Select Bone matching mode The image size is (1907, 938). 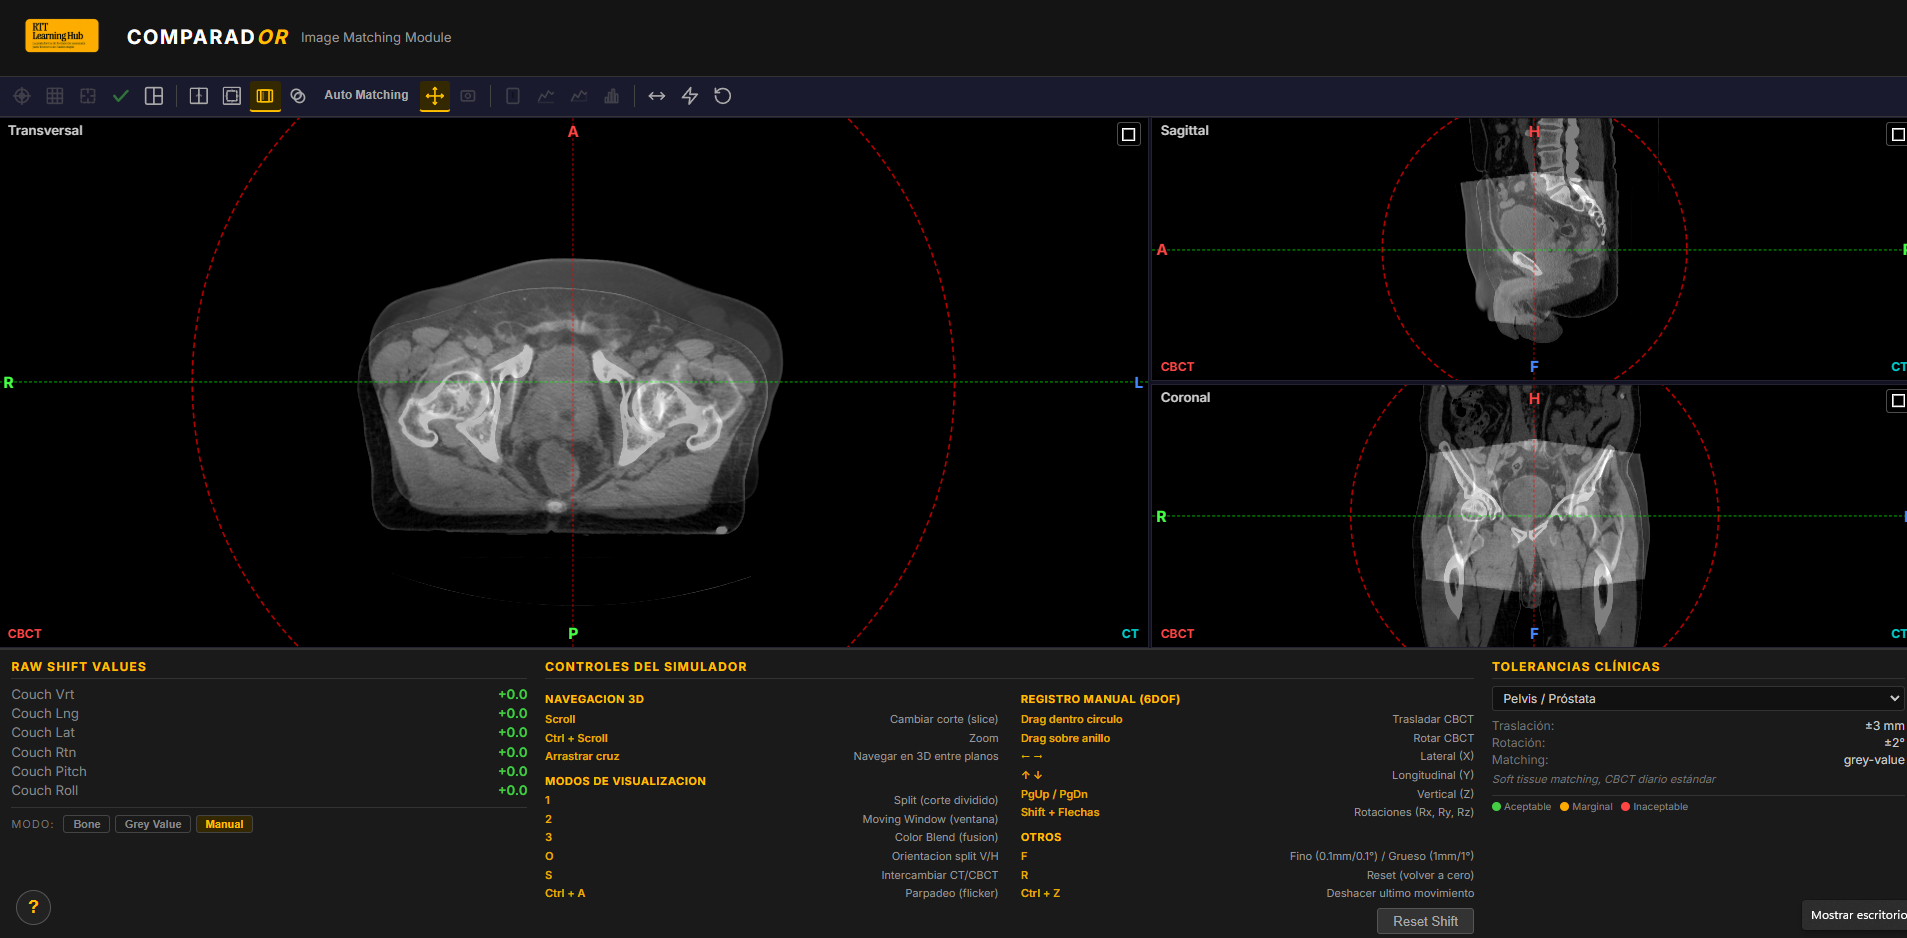[x=87, y=824]
